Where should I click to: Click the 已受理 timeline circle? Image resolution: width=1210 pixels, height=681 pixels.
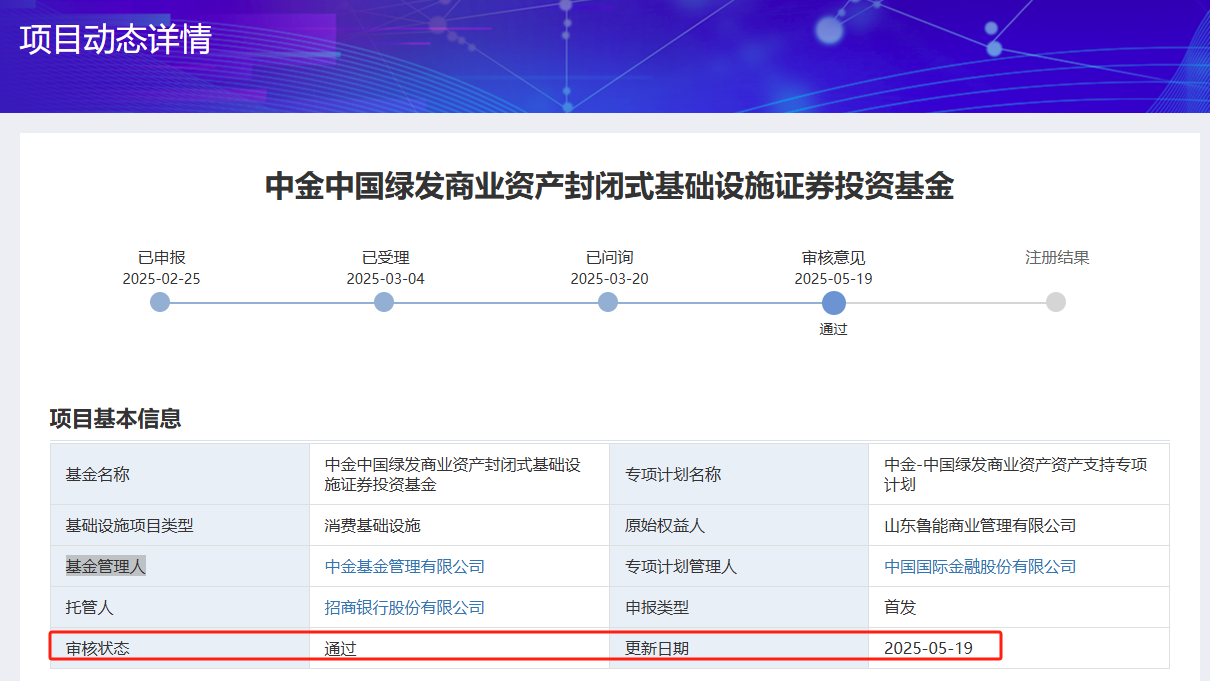coord(384,302)
